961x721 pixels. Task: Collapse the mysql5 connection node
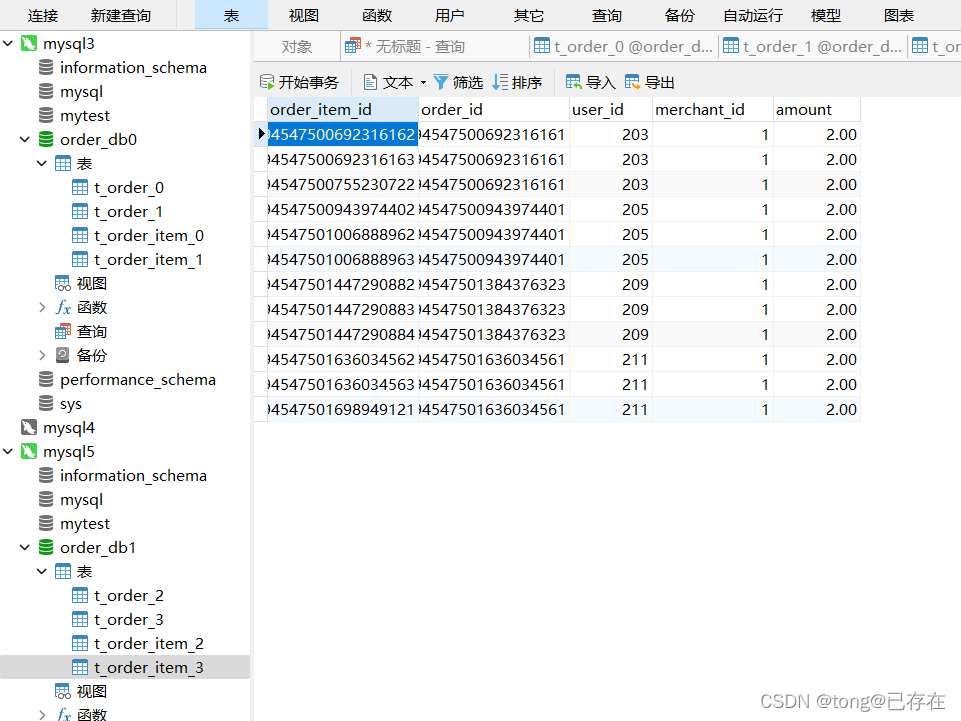coord(9,452)
